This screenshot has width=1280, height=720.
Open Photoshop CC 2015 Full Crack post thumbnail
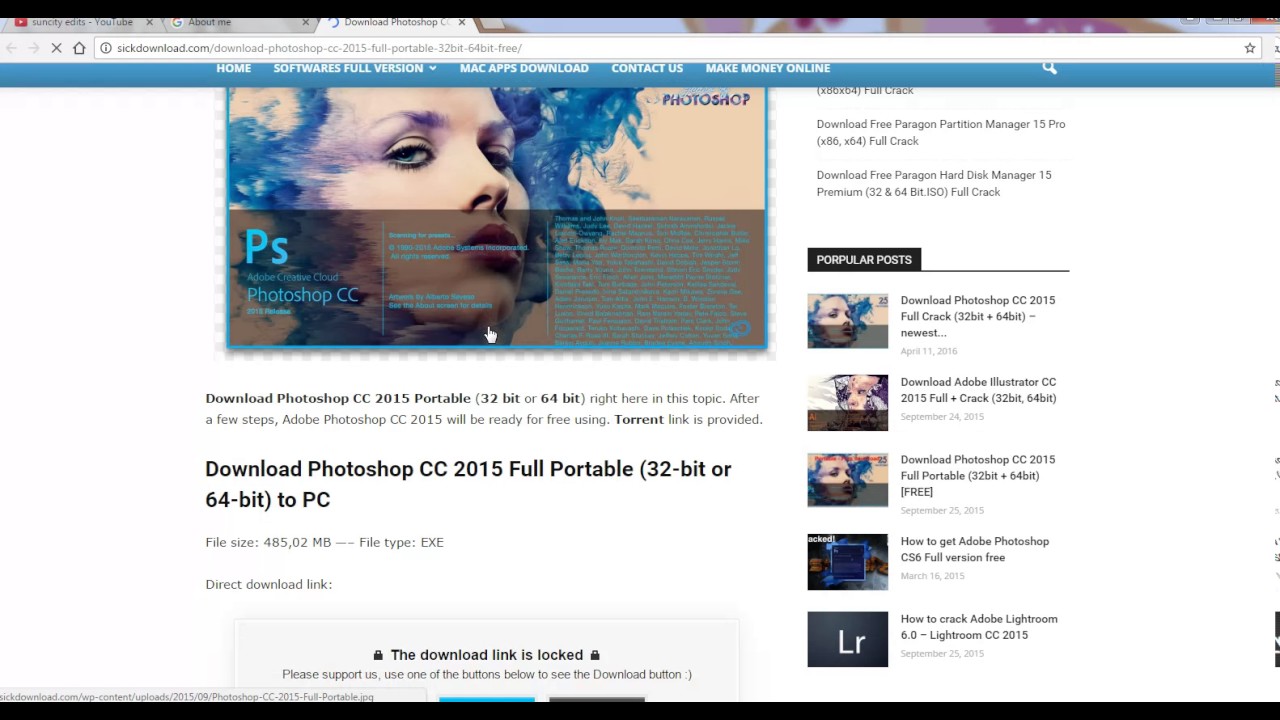848,321
